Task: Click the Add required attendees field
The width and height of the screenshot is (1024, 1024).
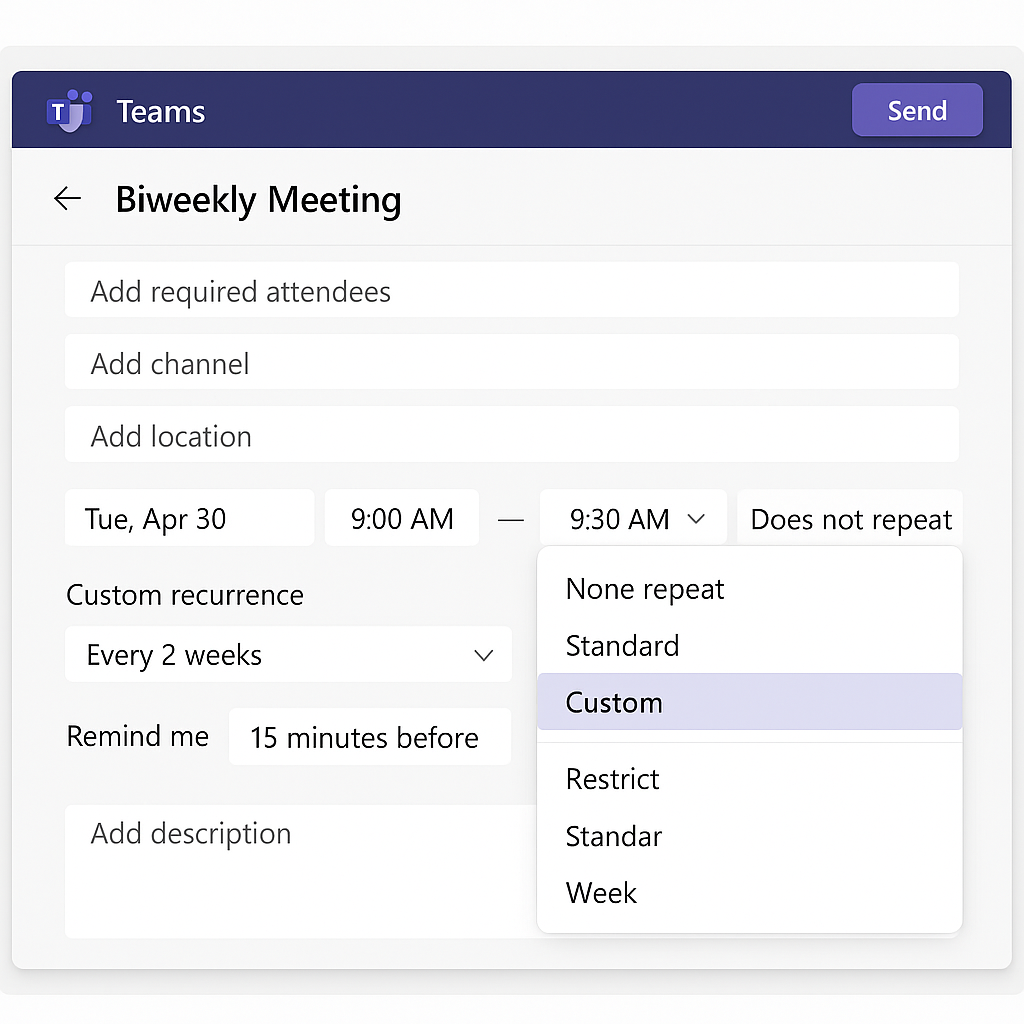Action: tap(511, 291)
